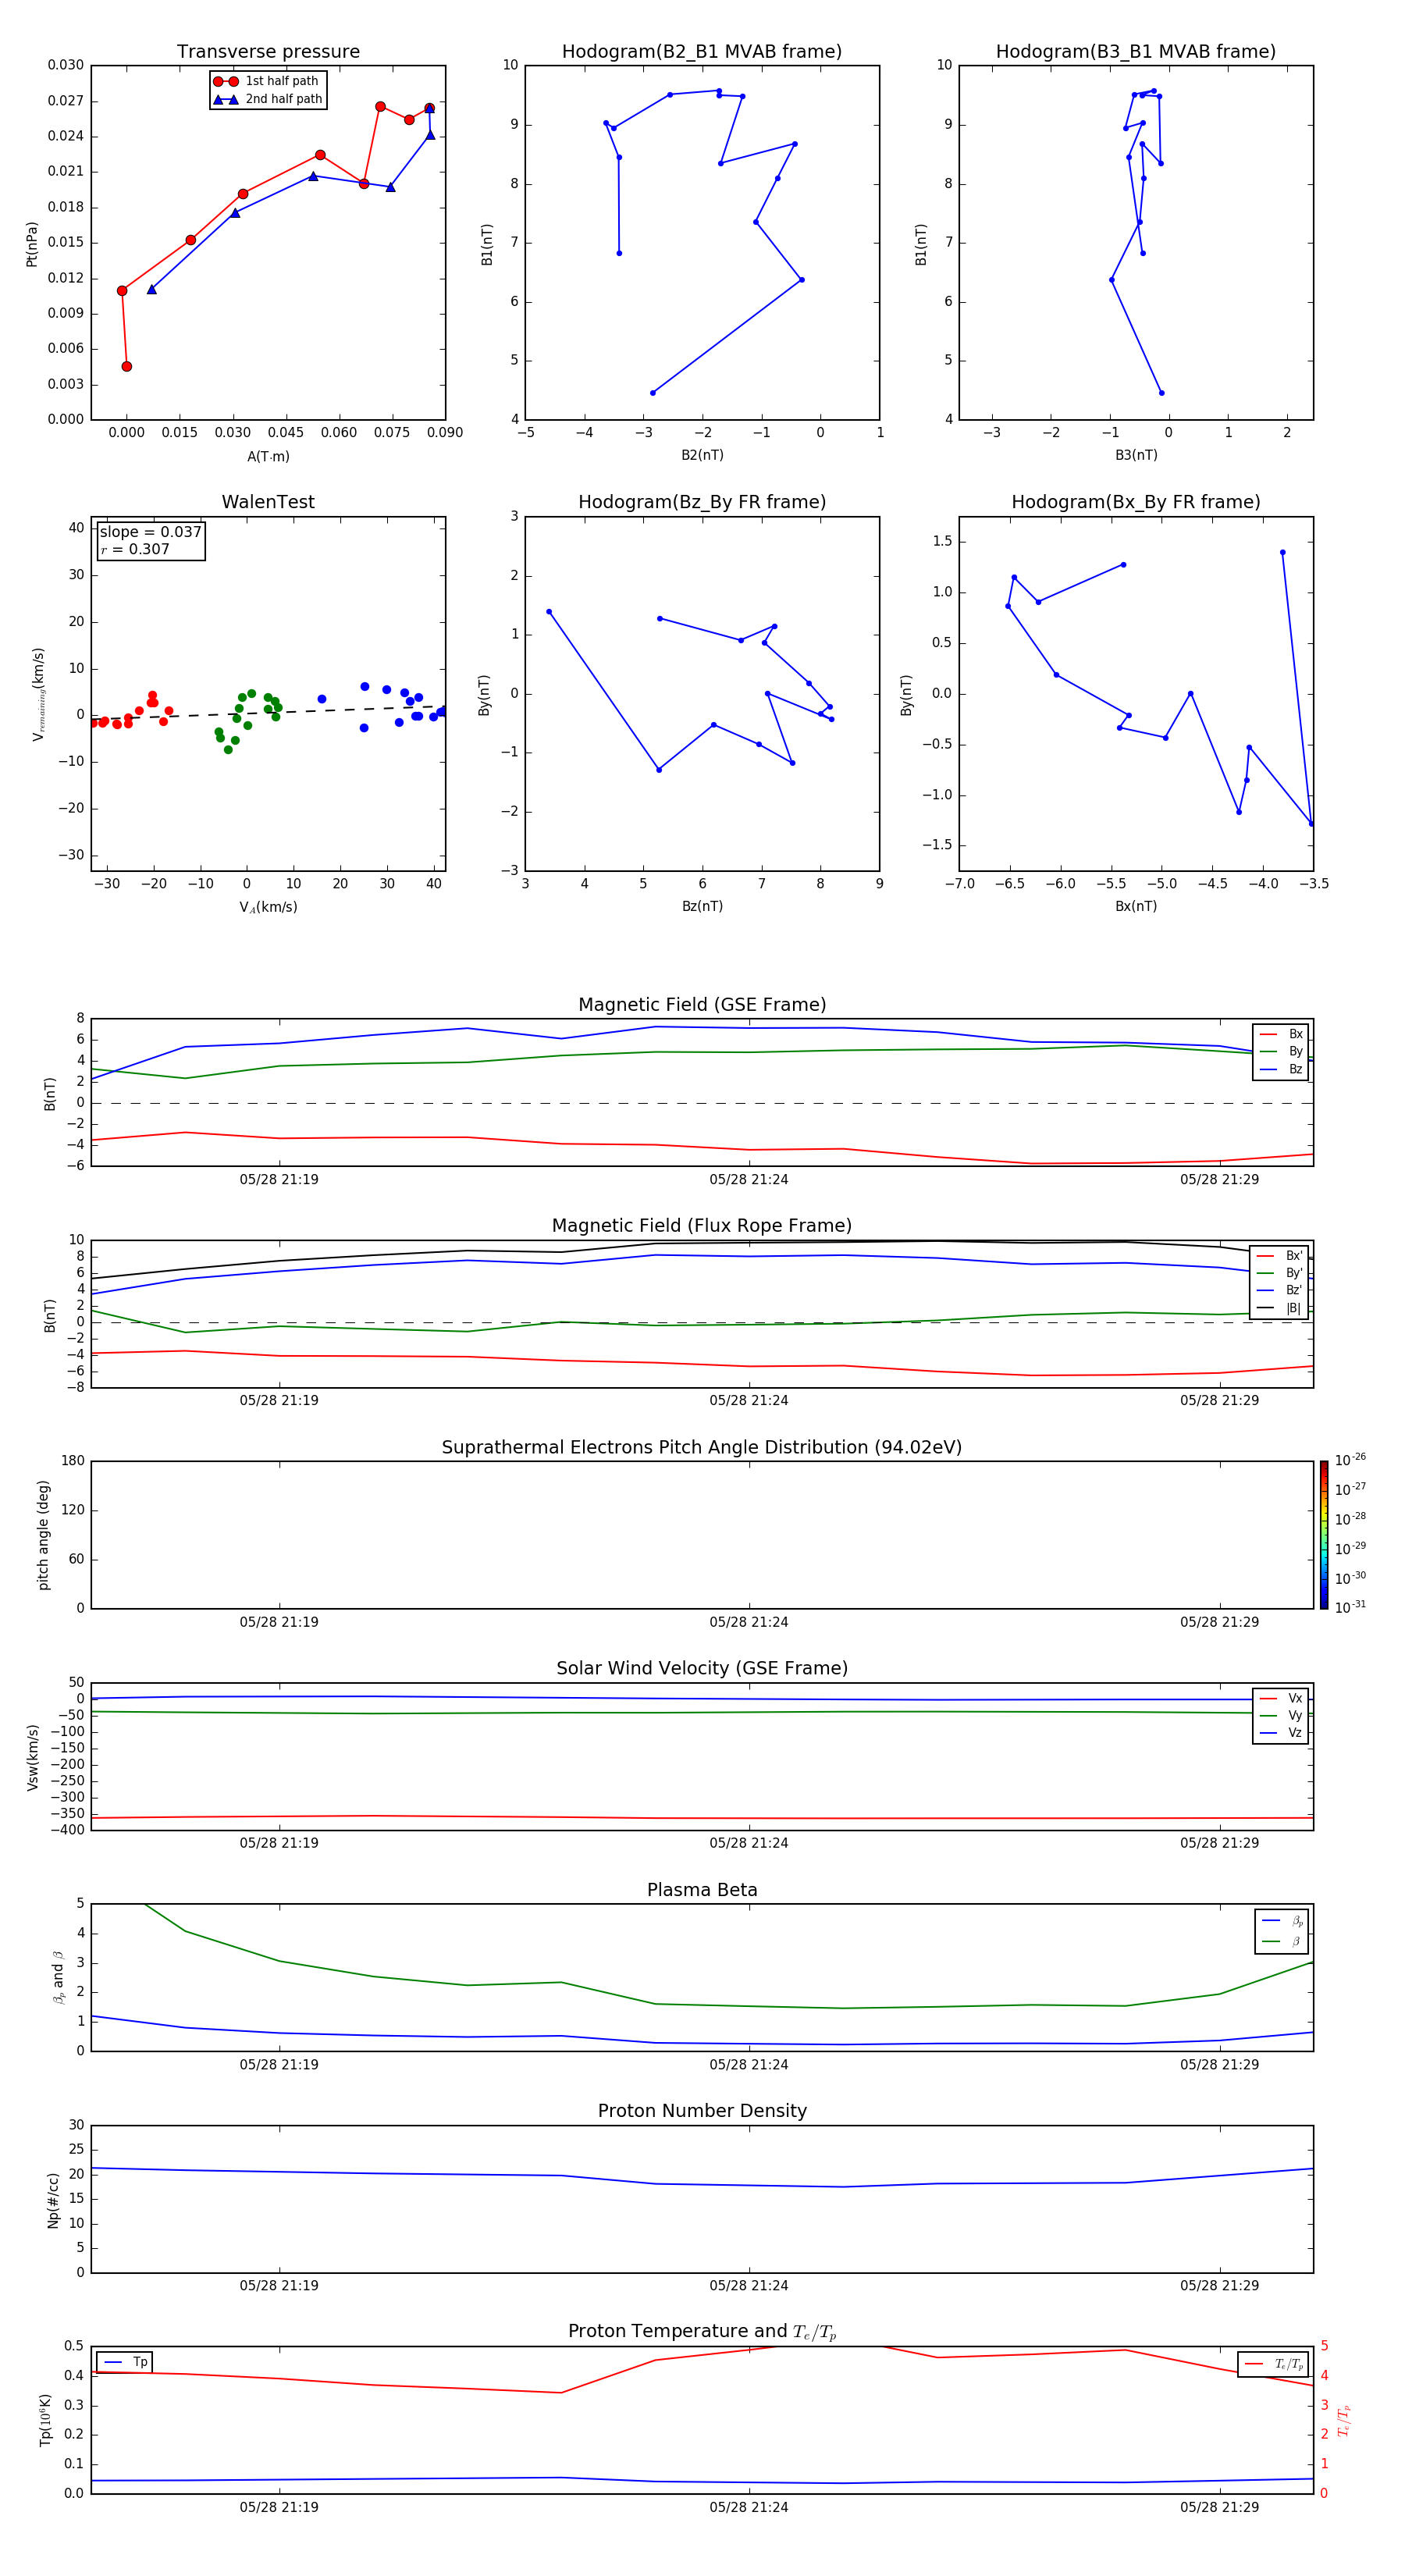Click the 'Hodogram(B2_B1 MVAB frame)' title
The height and width of the screenshot is (2576, 1405).
702,51
